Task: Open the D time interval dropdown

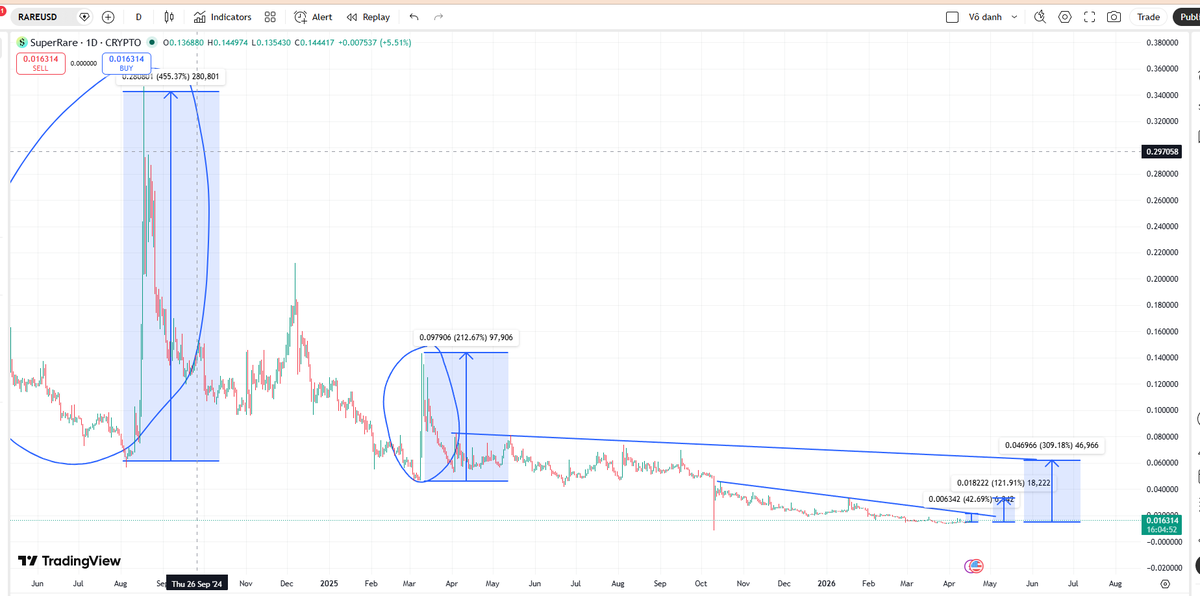Action: point(138,17)
